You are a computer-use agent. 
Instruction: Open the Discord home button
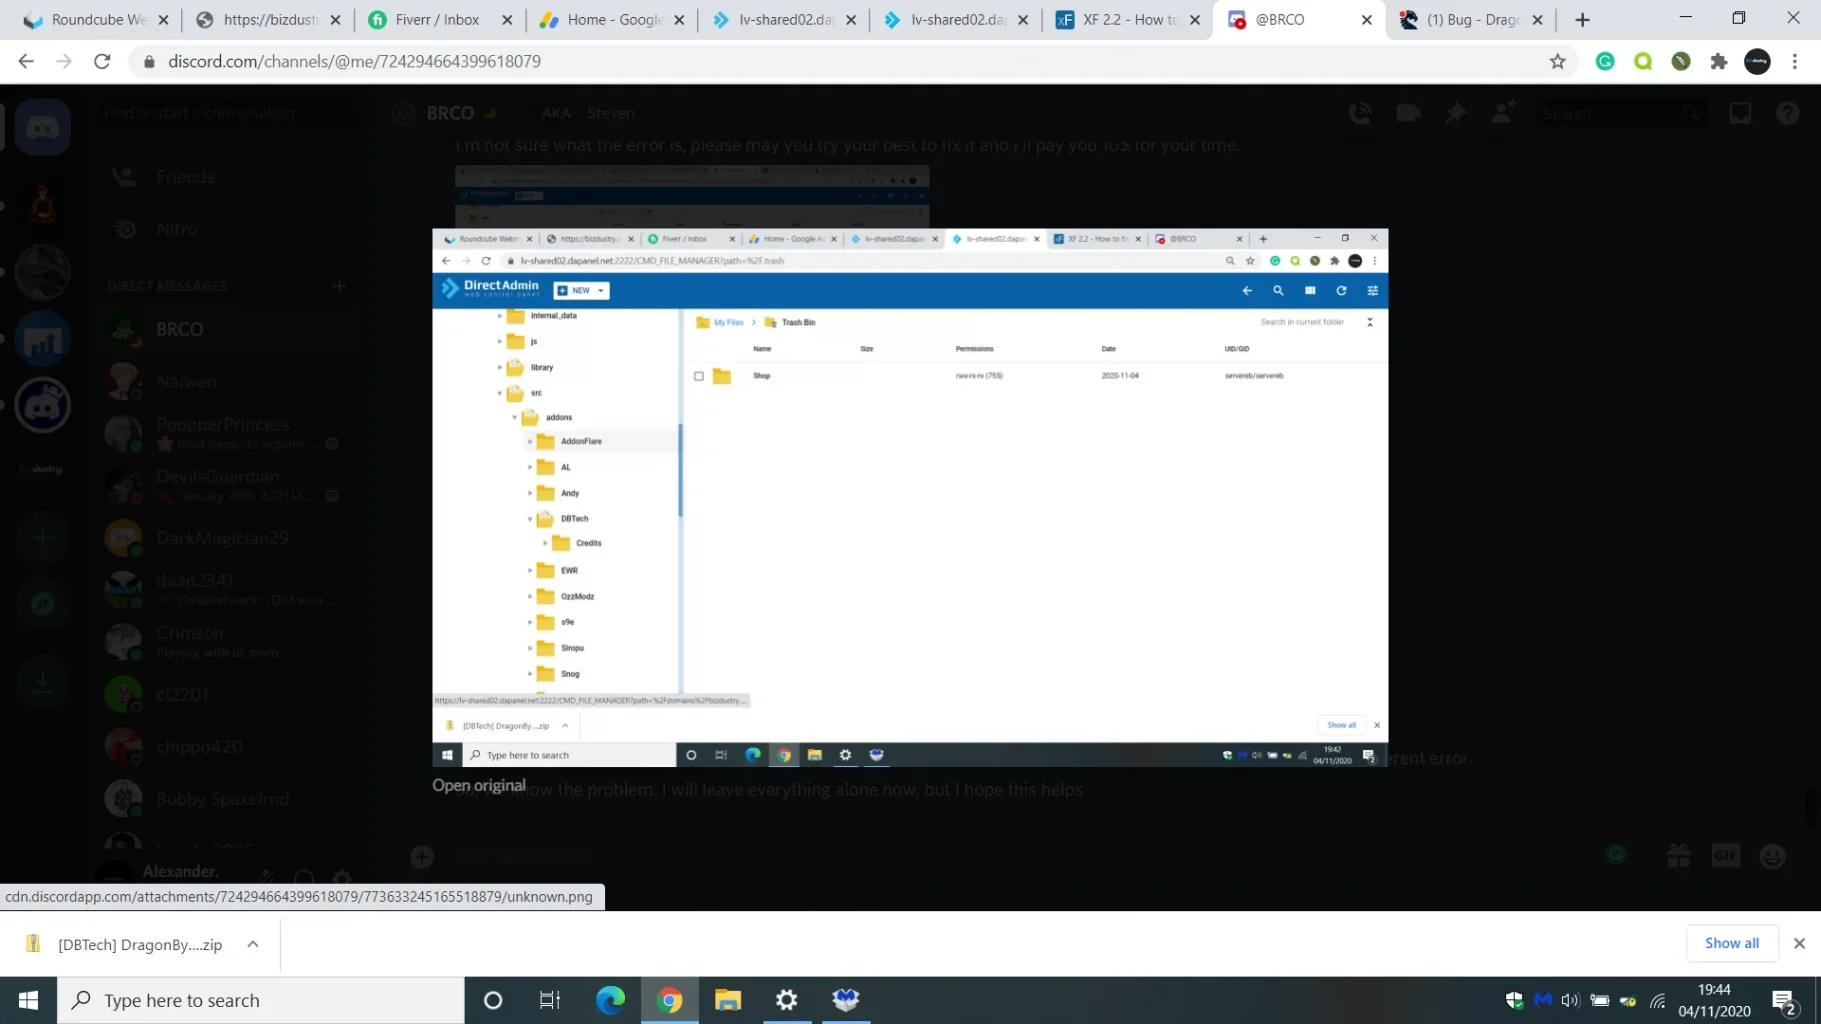point(42,127)
